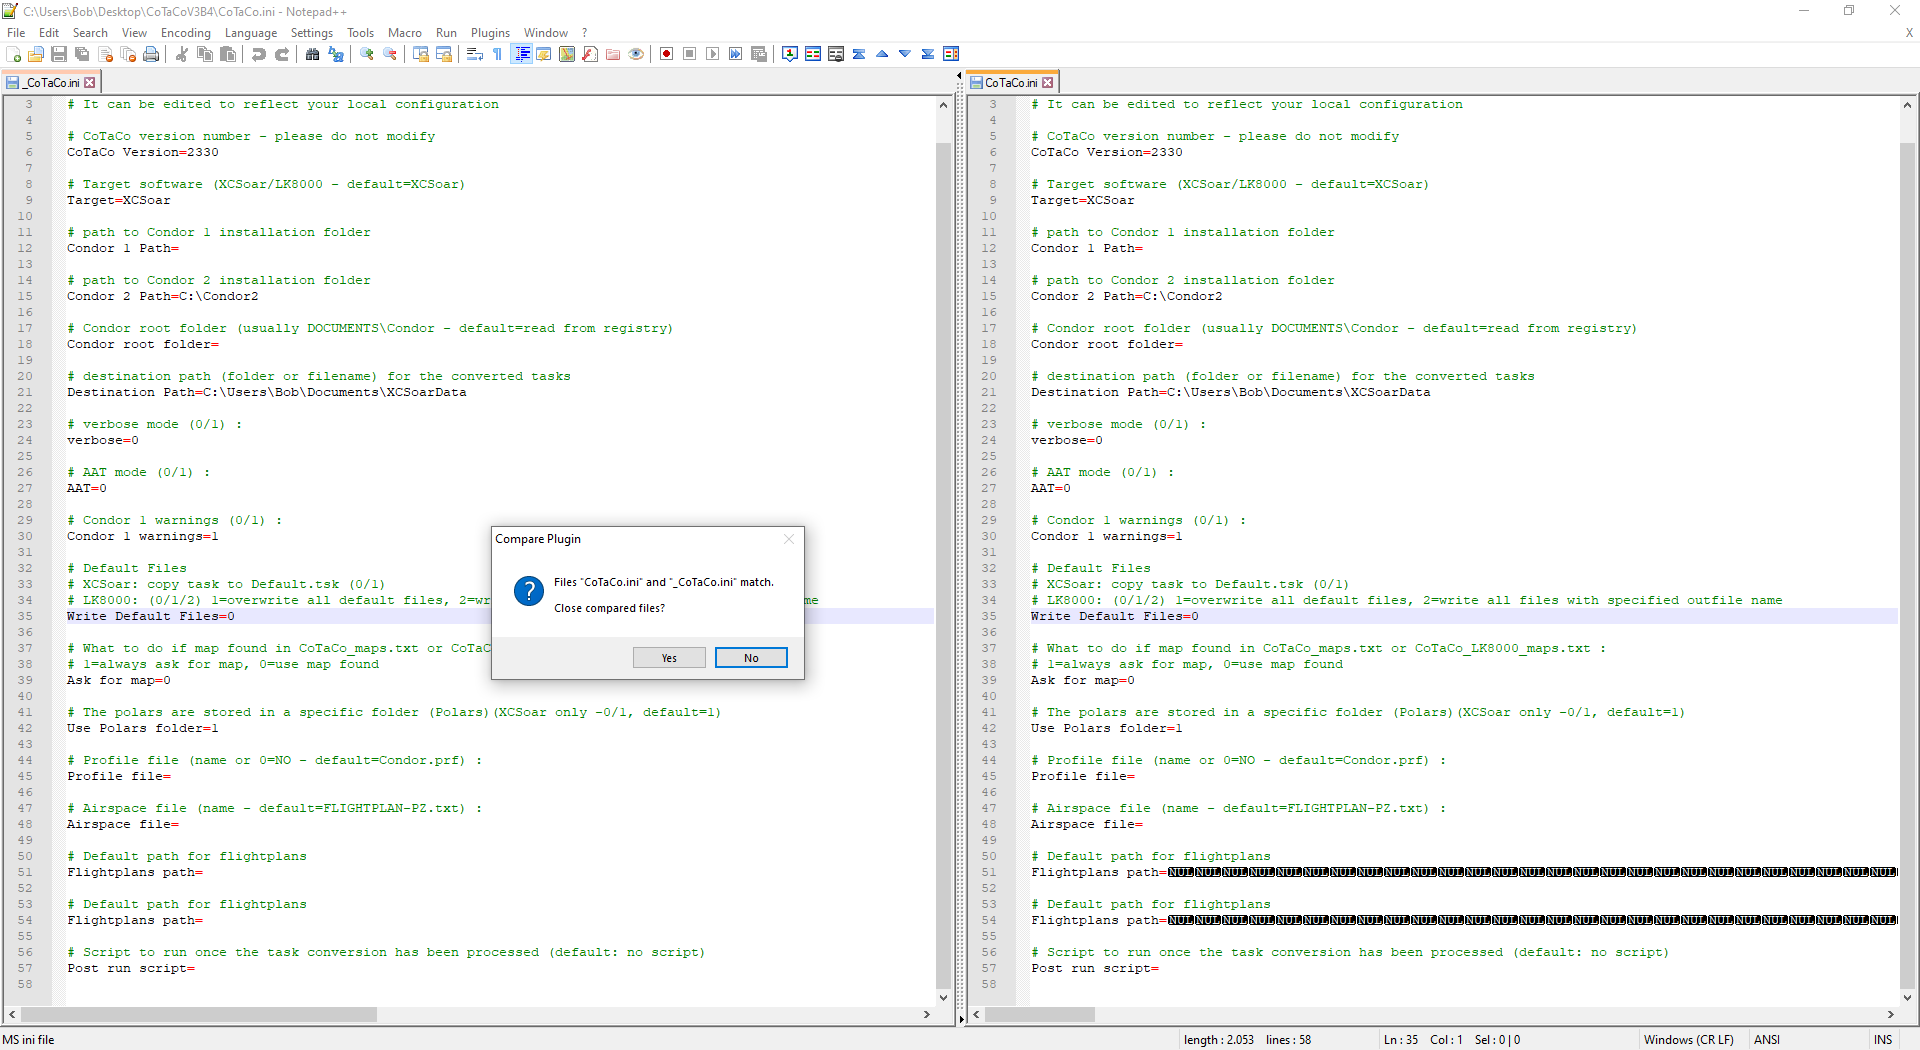Click the Copy toolbar icon
The image size is (1920, 1050).
[205, 54]
